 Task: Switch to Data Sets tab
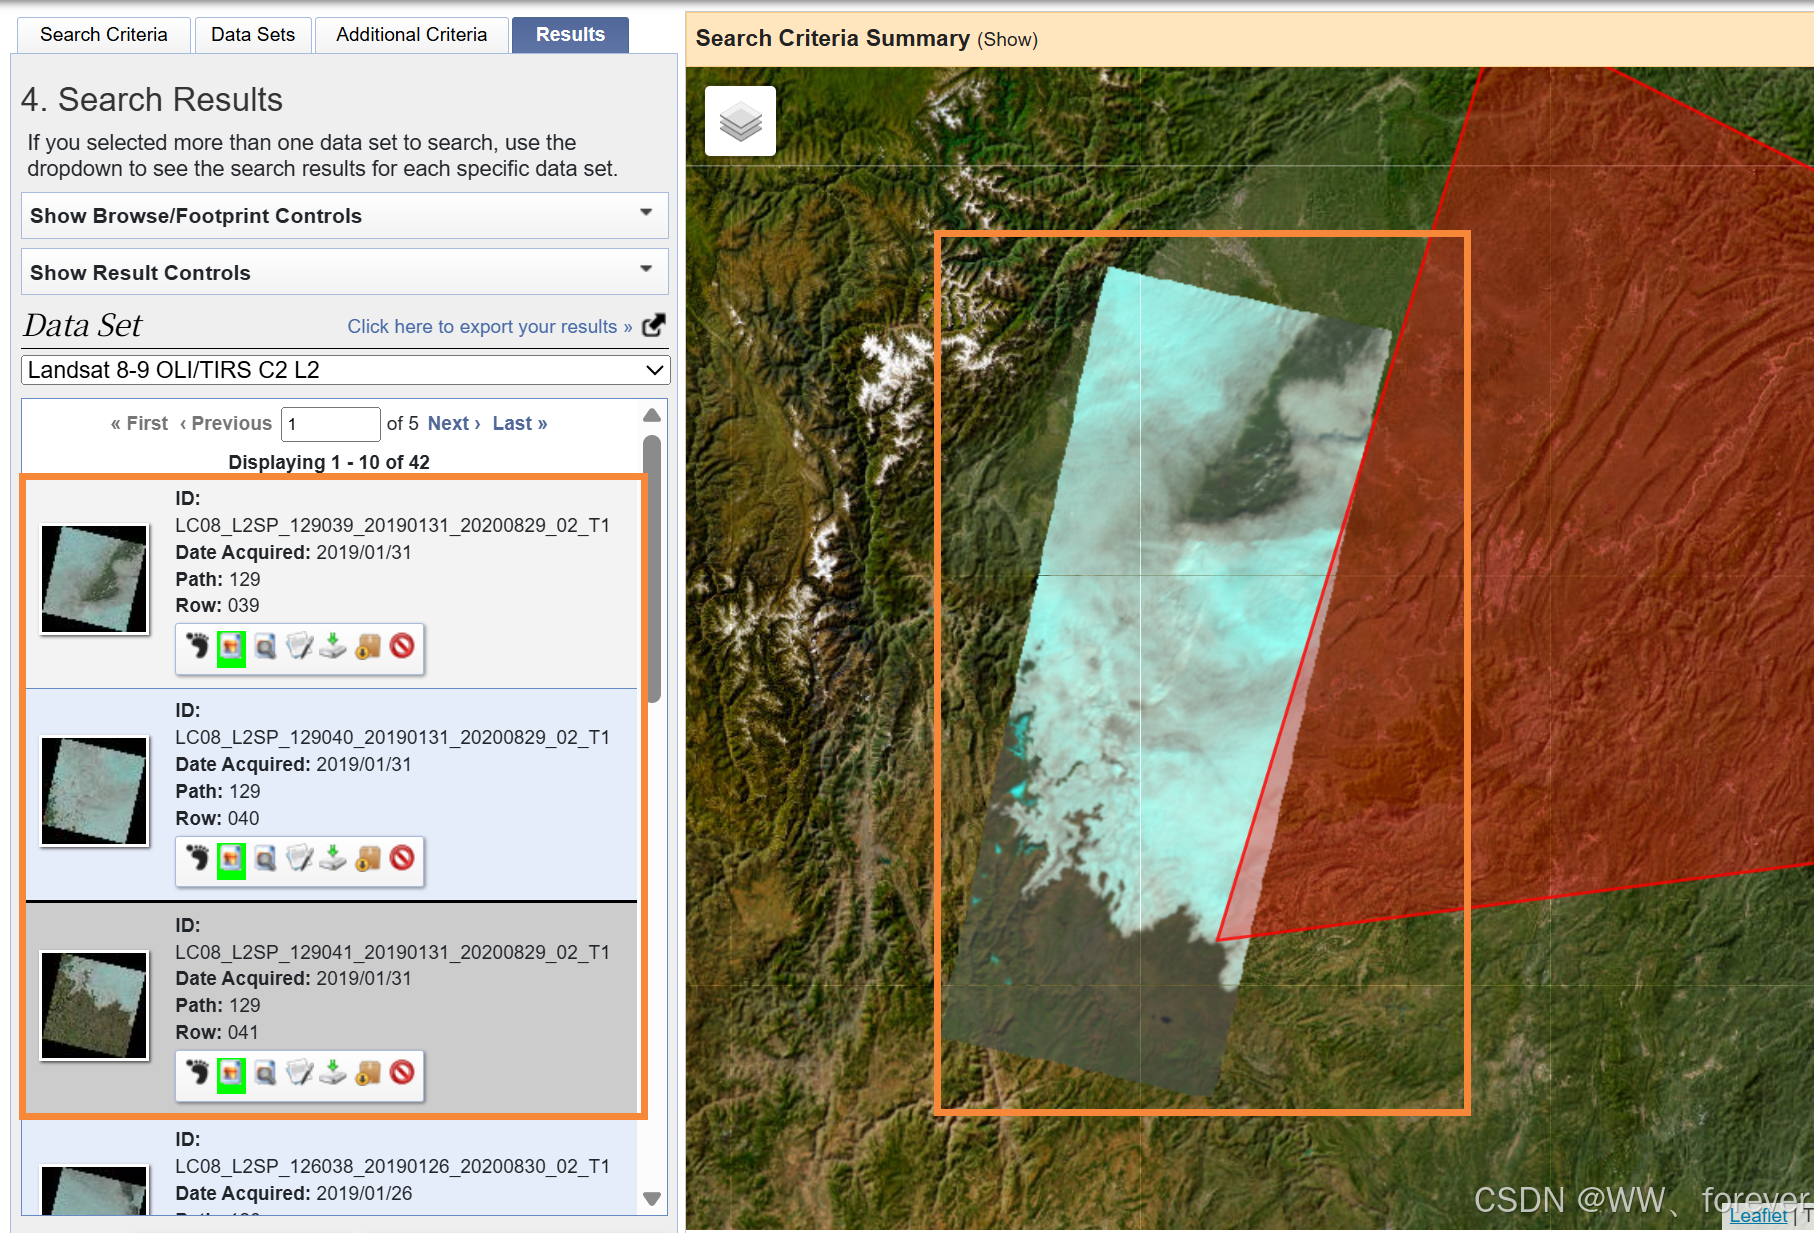coord(253,35)
